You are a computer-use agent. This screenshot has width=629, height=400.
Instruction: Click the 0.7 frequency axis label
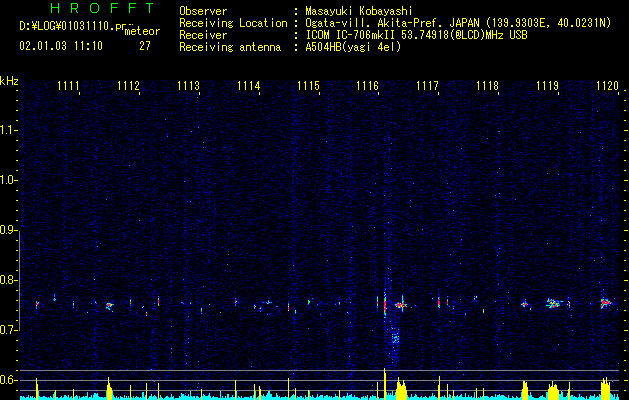pos(8,330)
